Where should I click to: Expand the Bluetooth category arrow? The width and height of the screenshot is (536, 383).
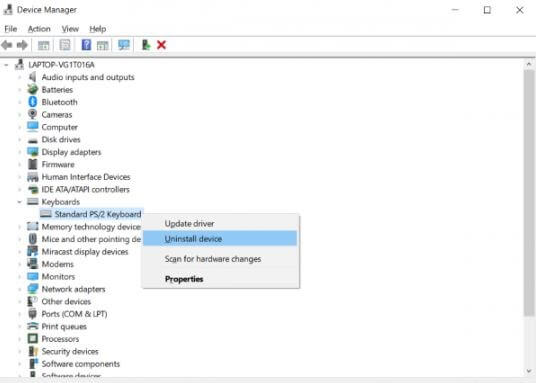pyautogui.click(x=19, y=102)
